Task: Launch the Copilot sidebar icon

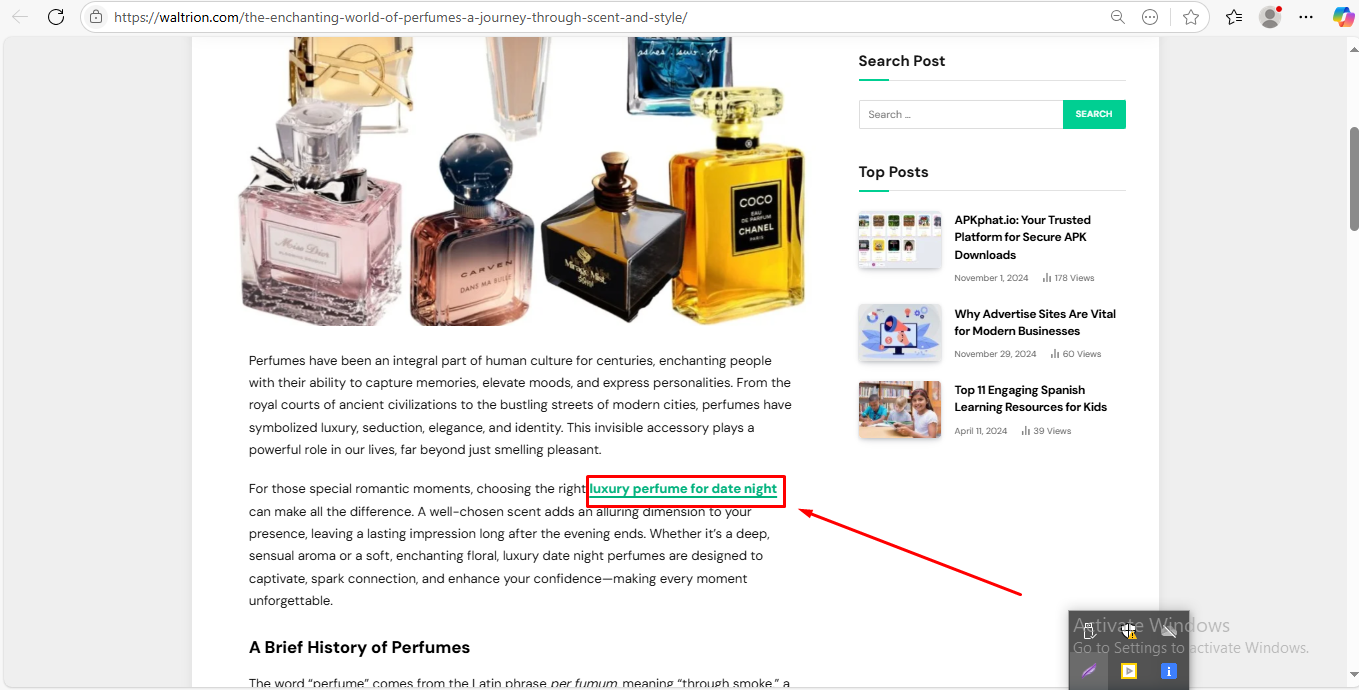Action: click(x=1343, y=17)
